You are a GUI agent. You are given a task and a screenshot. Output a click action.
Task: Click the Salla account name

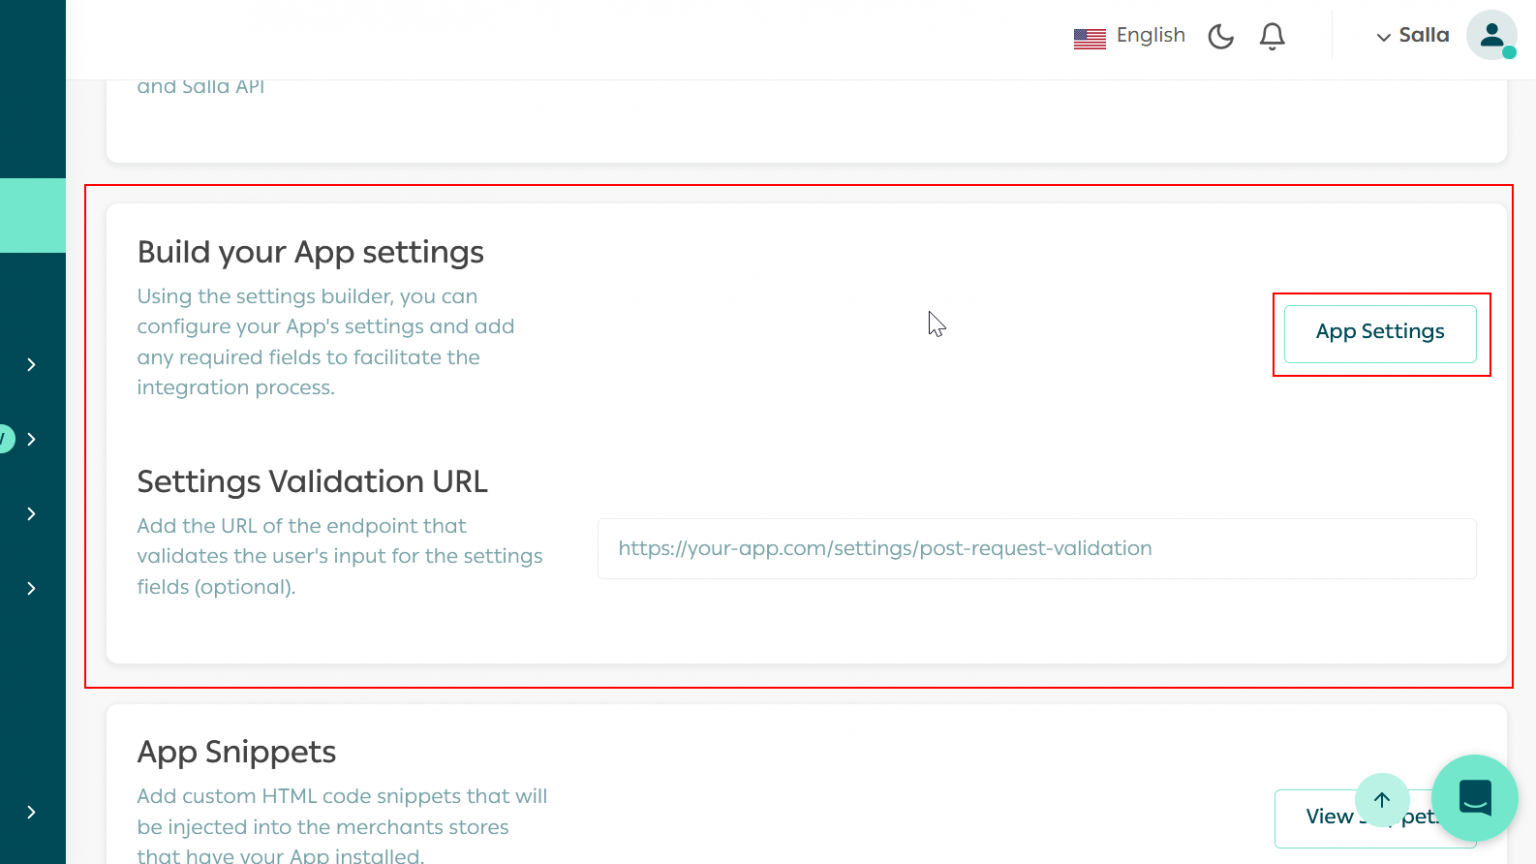pos(1424,35)
